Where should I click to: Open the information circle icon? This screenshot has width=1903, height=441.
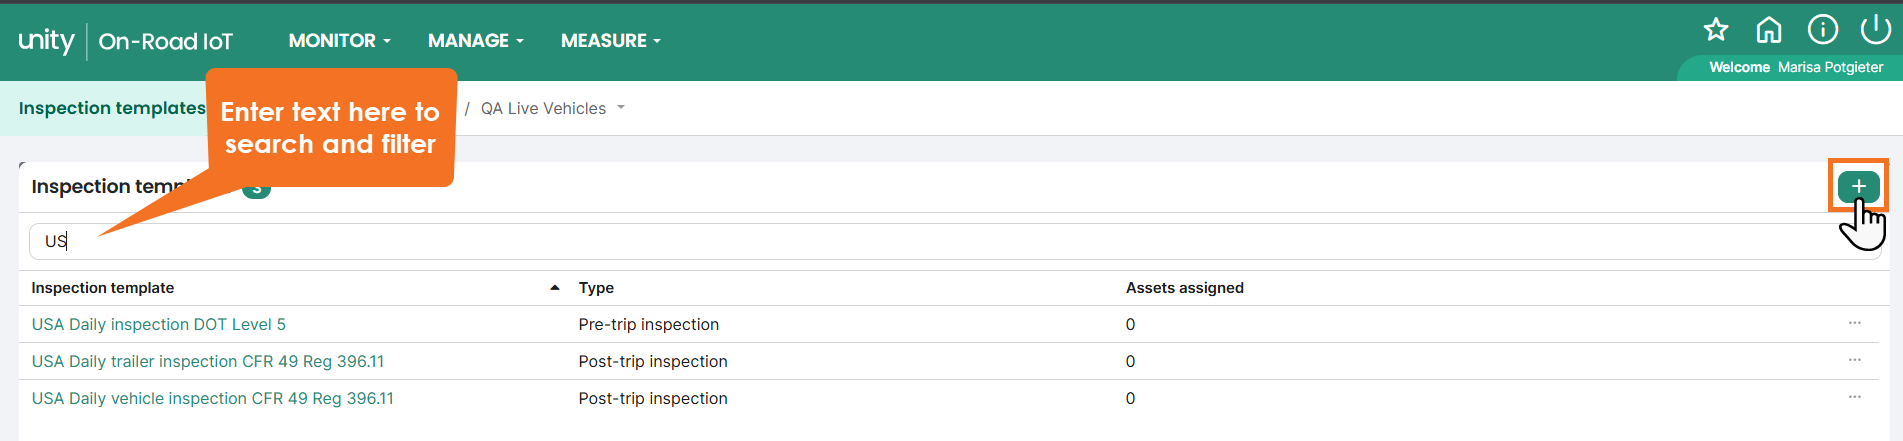(x=1822, y=30)
